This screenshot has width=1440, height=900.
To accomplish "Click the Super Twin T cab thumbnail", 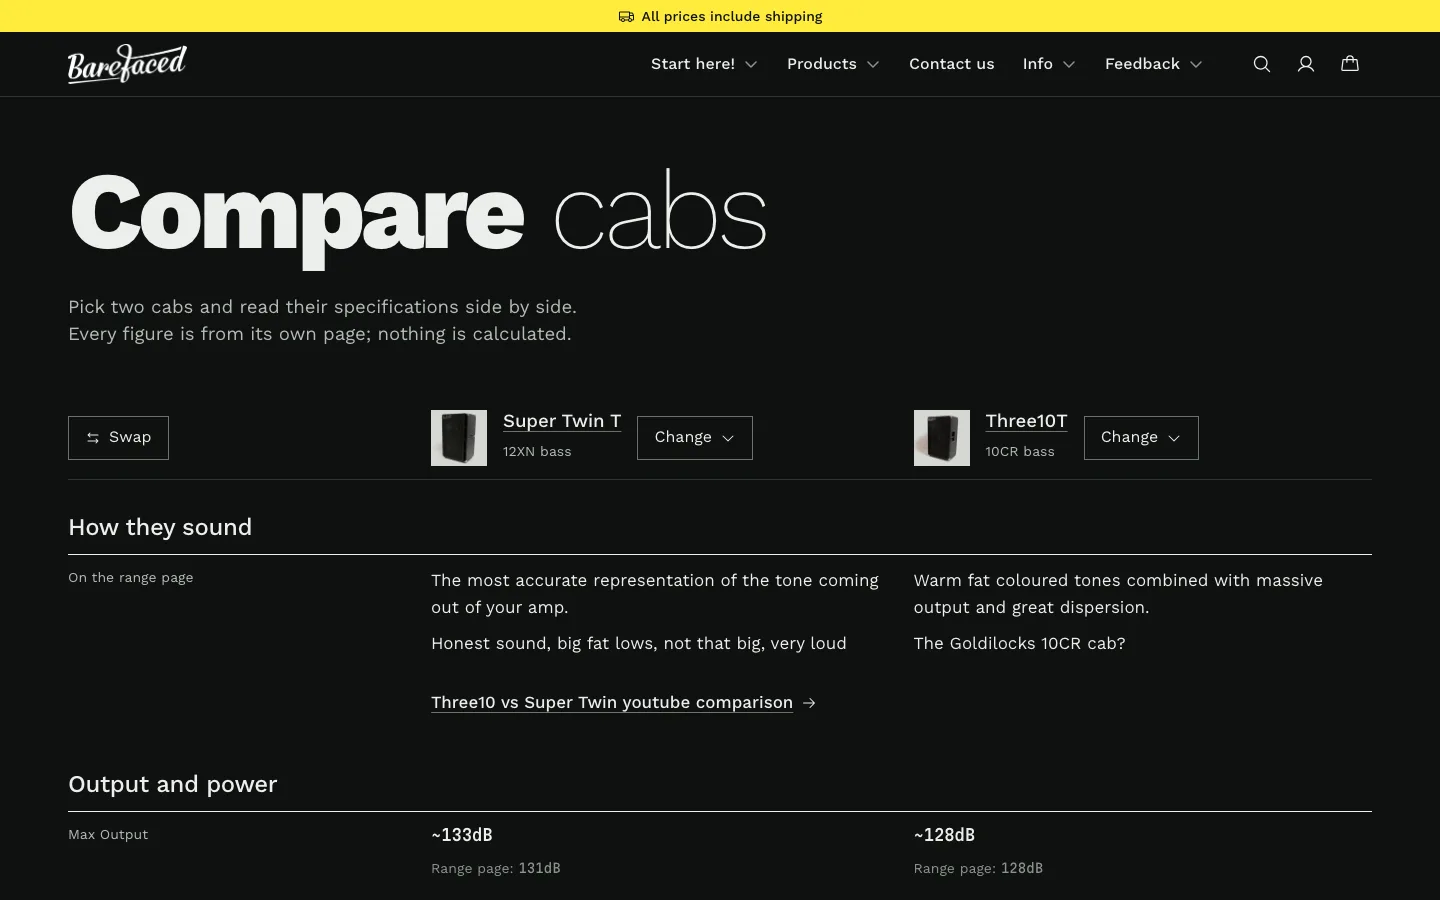I will coord(459,438).
